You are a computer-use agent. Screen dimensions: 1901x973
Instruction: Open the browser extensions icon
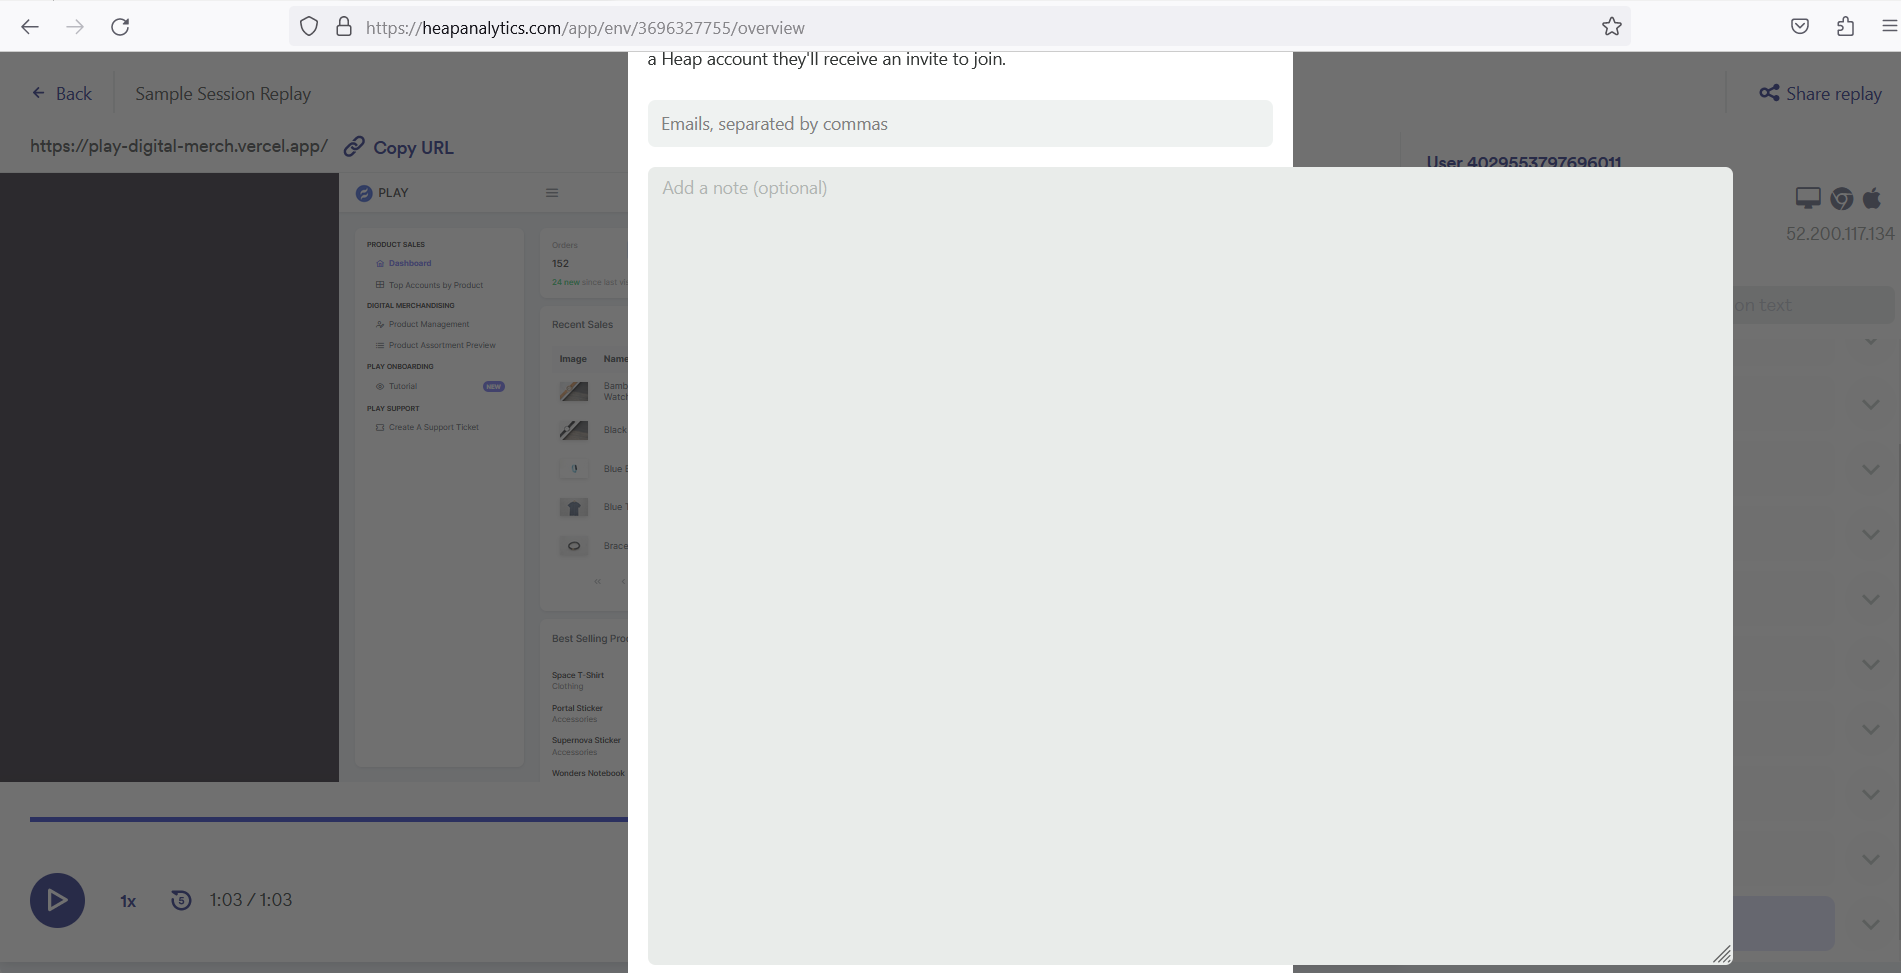pos(1845,27)
